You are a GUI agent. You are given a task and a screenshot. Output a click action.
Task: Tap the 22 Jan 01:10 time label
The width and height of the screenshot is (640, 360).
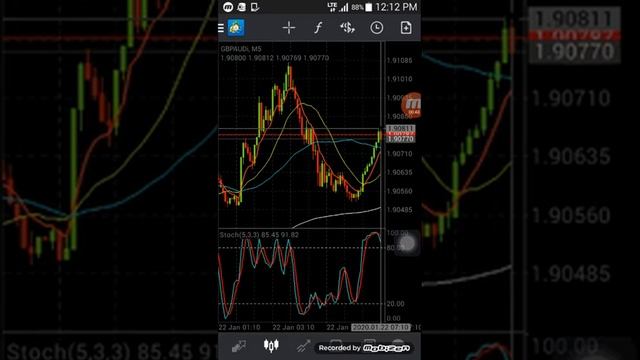pyautogui.click(x=240, y=327)
